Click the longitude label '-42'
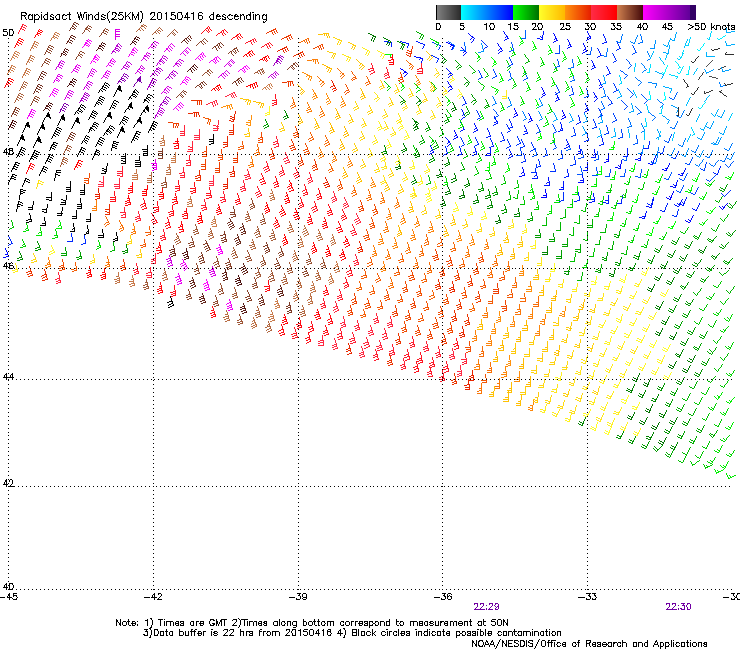 153,597
